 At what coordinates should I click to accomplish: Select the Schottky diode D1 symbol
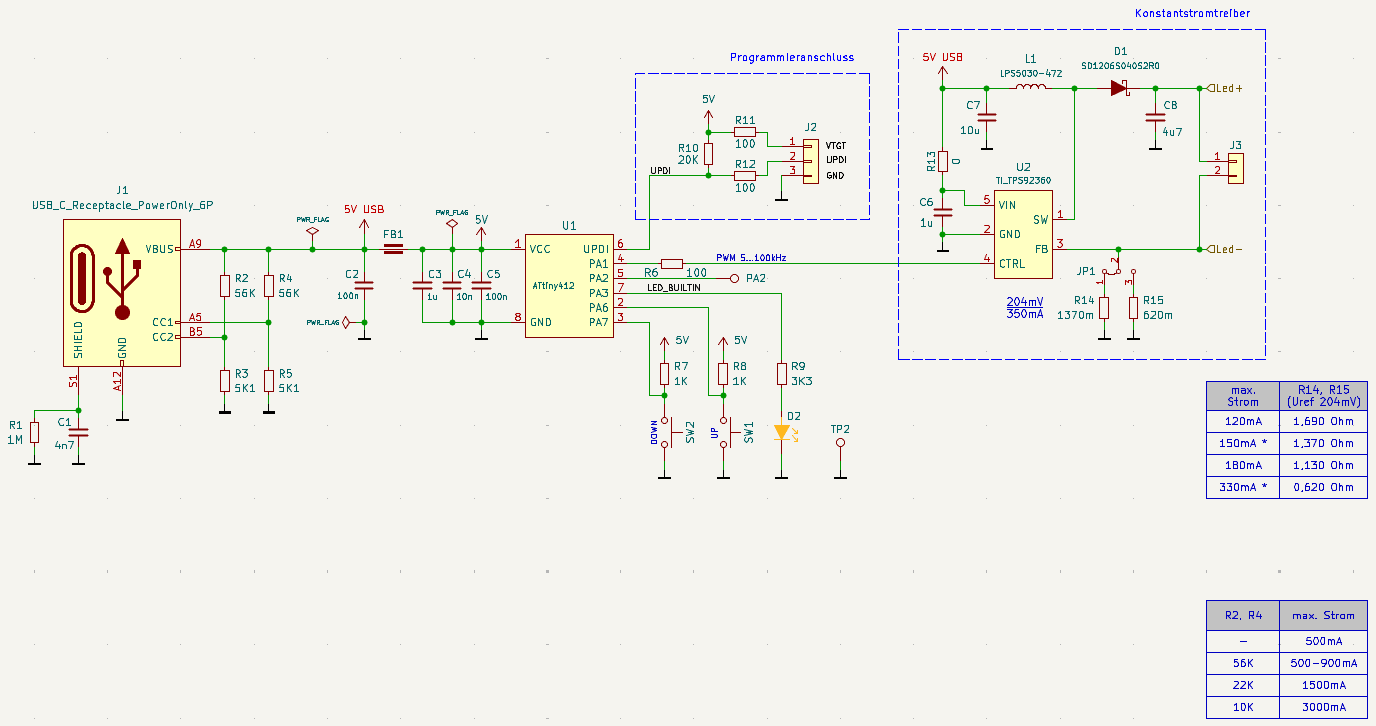pyautogui.click(x=1119, y=89)
